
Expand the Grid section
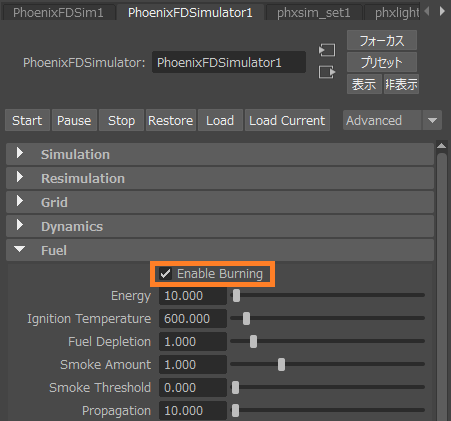pos(220,202)
